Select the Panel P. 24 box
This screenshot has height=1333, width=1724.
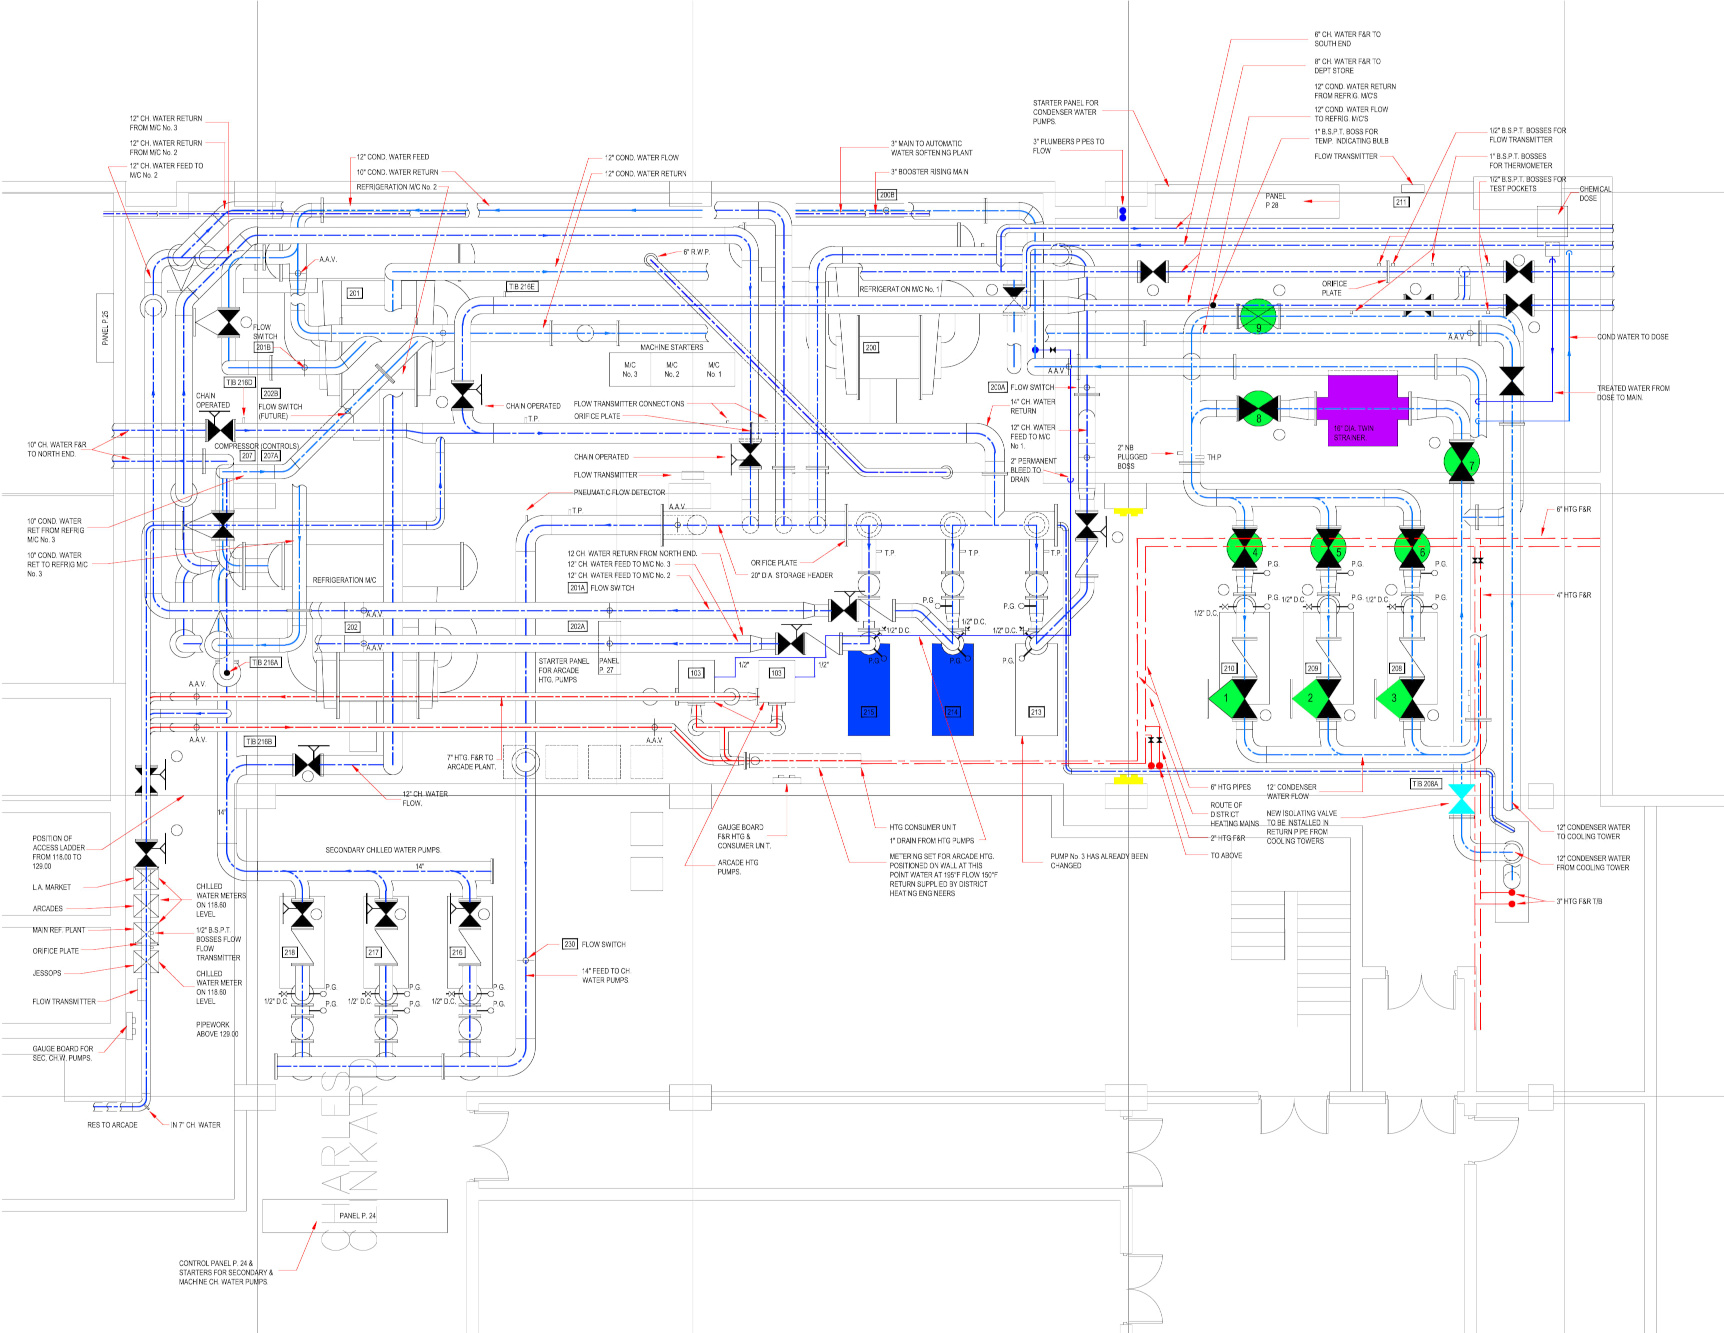(x=355, y=1216)
